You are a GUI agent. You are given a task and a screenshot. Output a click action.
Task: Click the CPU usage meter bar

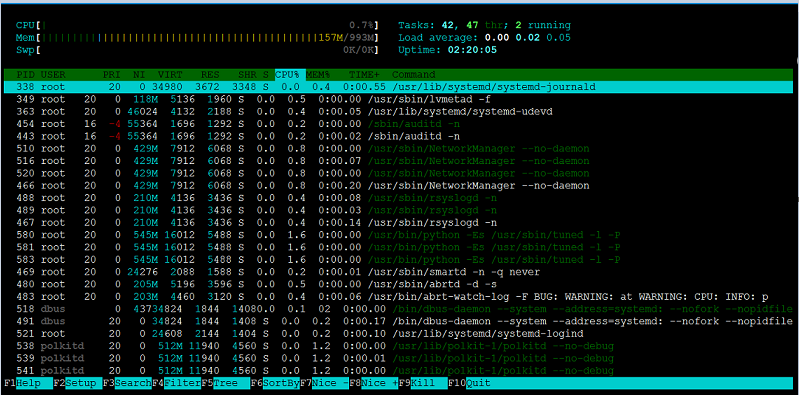tap(198, 25)
